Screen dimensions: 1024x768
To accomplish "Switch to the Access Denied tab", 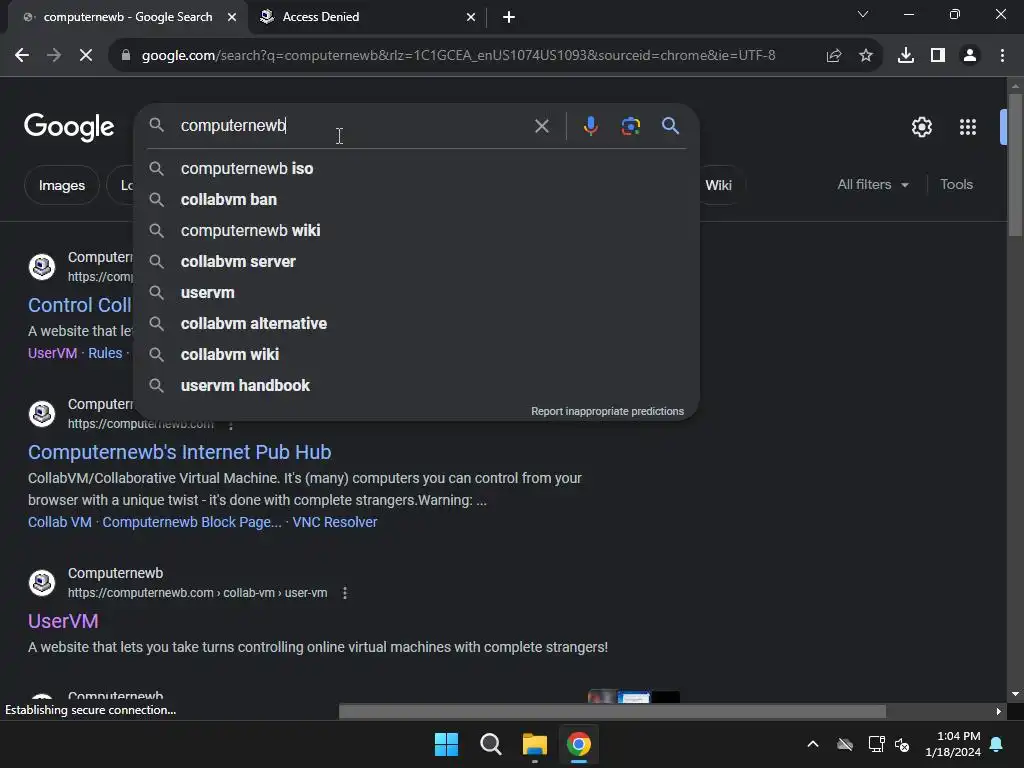I will coord(368,17).
